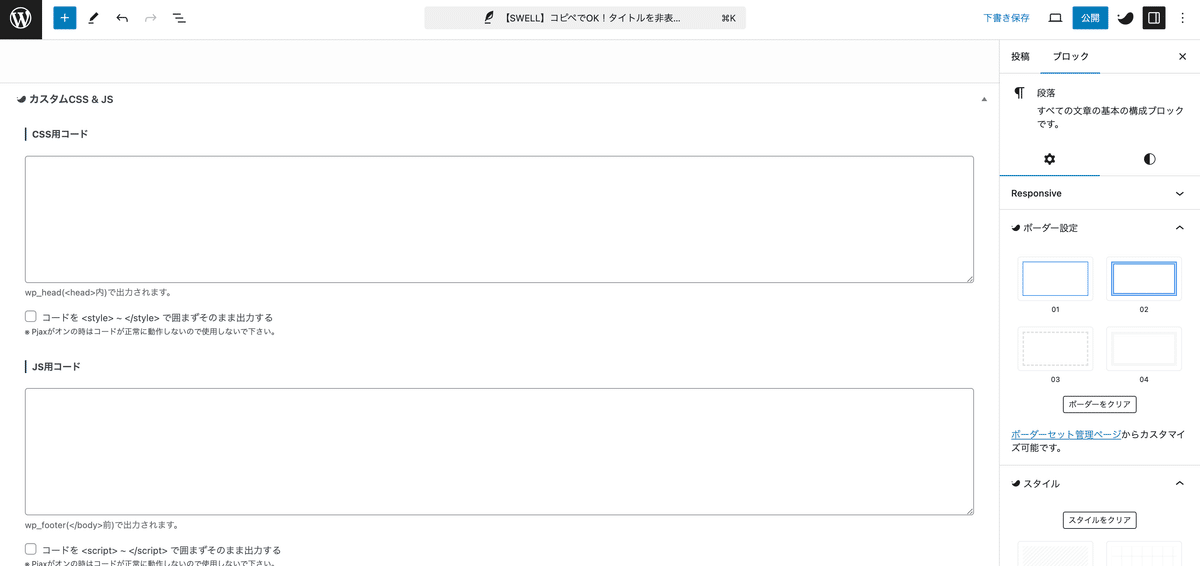
Task: Collapse the カスタムCSS & JS section arrow
Action: pos(984,100)
